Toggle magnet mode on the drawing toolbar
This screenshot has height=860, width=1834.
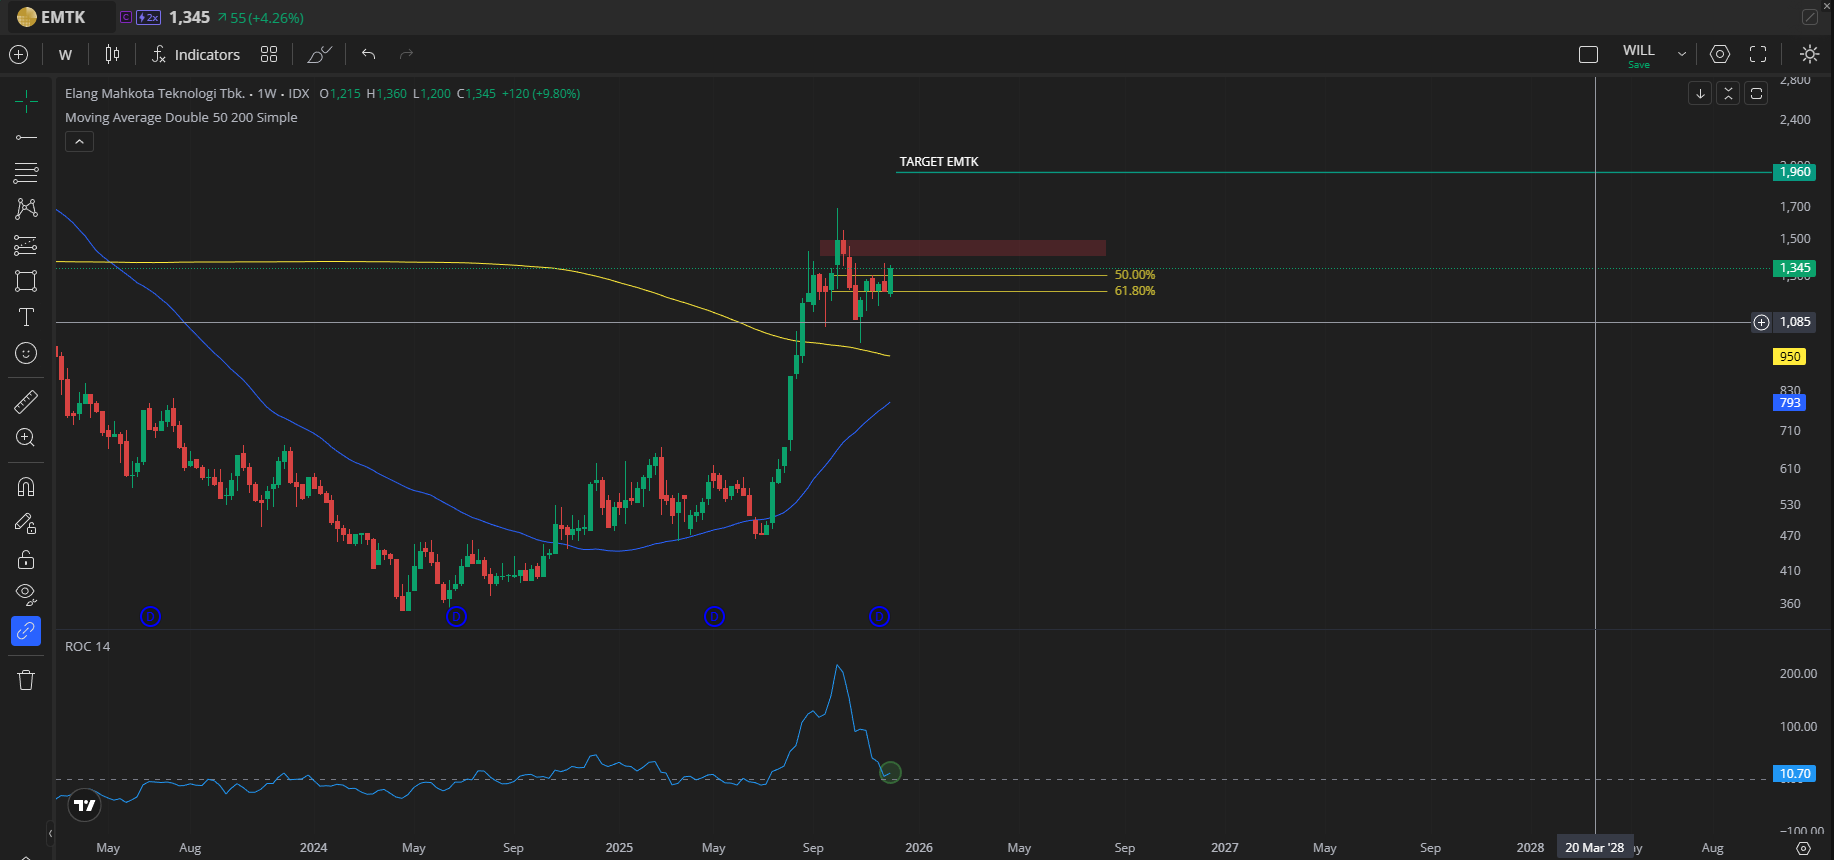pyautogui.click(x=26, y=487)
